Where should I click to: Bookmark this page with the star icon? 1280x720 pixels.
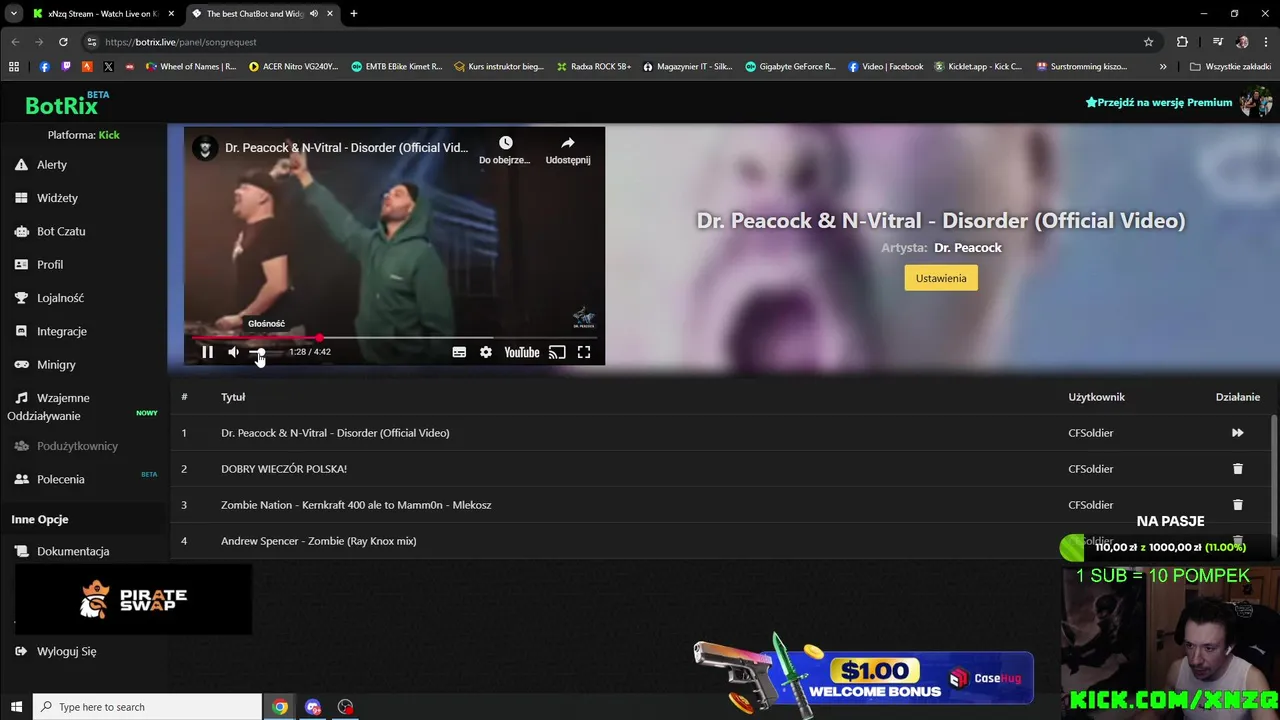tap(1148, 42)
